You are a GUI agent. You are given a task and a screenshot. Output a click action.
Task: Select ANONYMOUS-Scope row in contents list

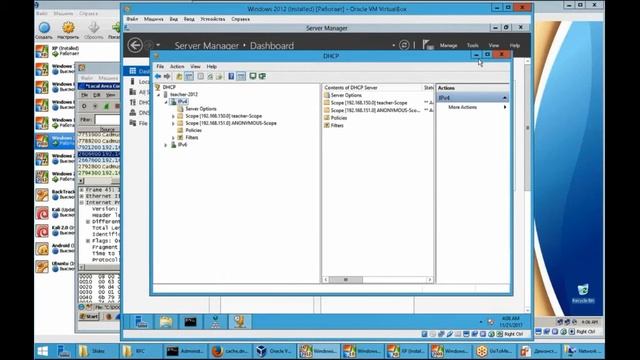point(375,110)
